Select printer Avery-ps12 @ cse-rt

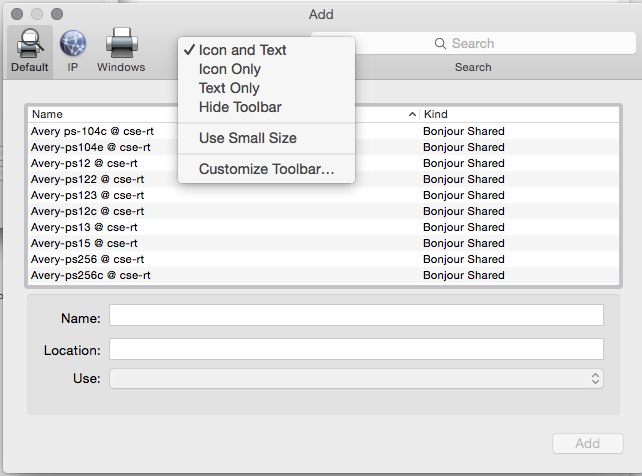point(85,163)
